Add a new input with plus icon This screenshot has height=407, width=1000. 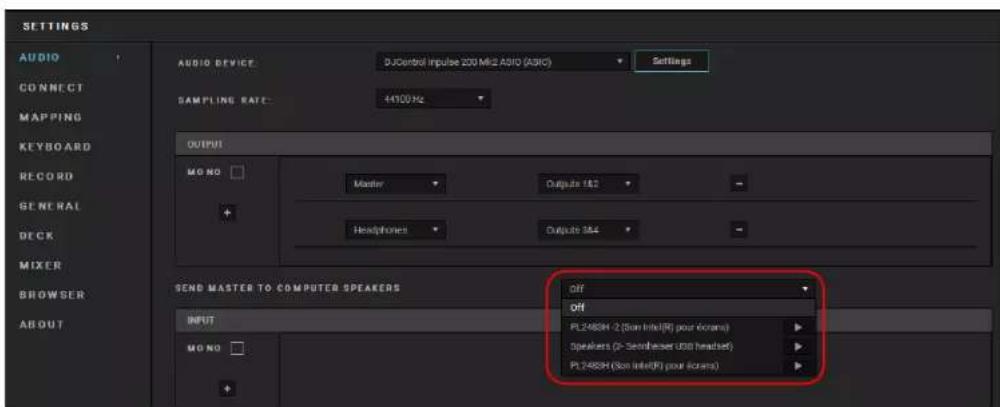(226, 388)
